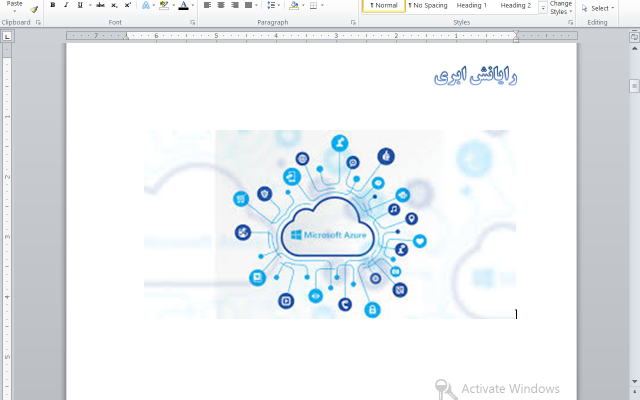
Task: Apply the Normal style
Action: coord(384,6)
